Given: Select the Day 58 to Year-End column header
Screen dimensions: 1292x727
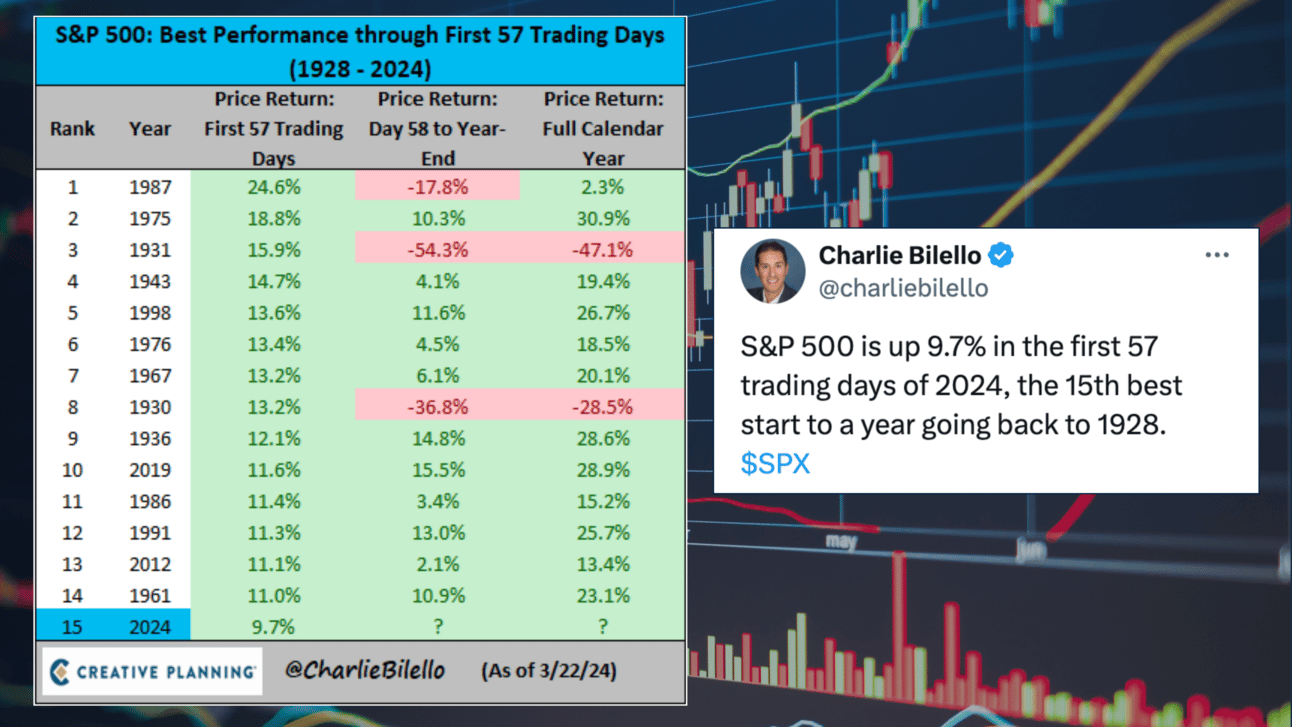Looking at the screenshot, I should 437,129.
